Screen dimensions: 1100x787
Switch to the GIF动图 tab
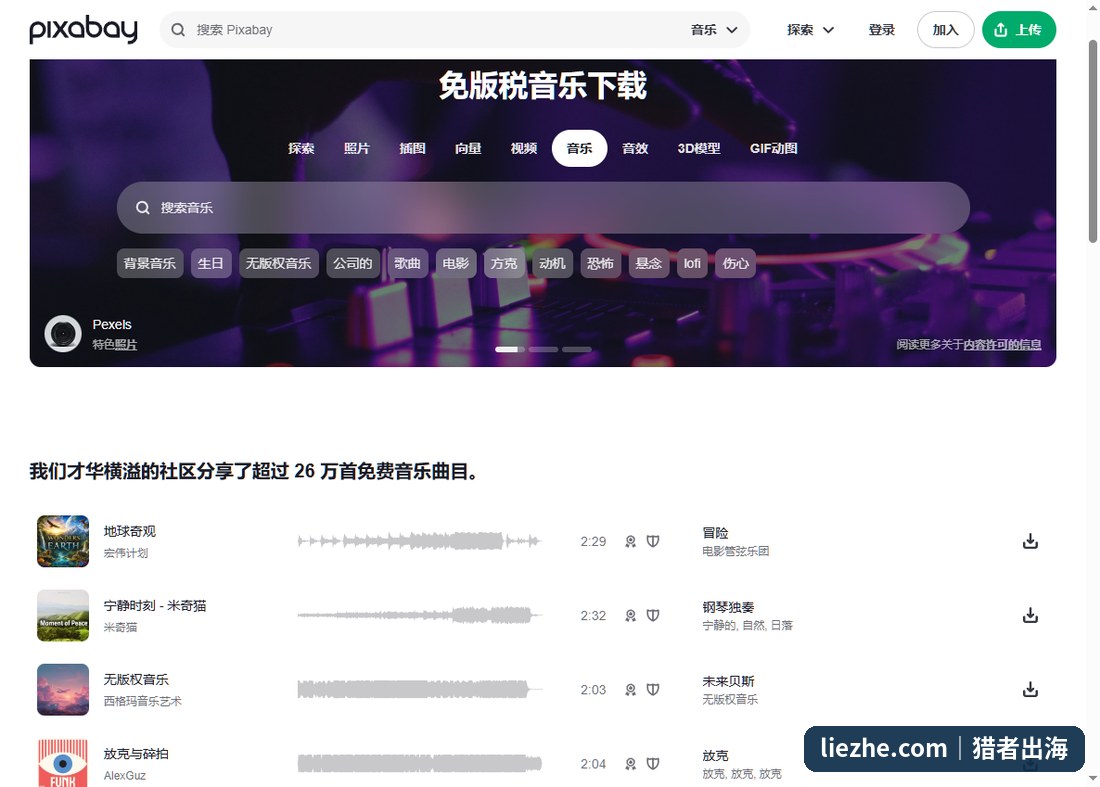[773, 148]
